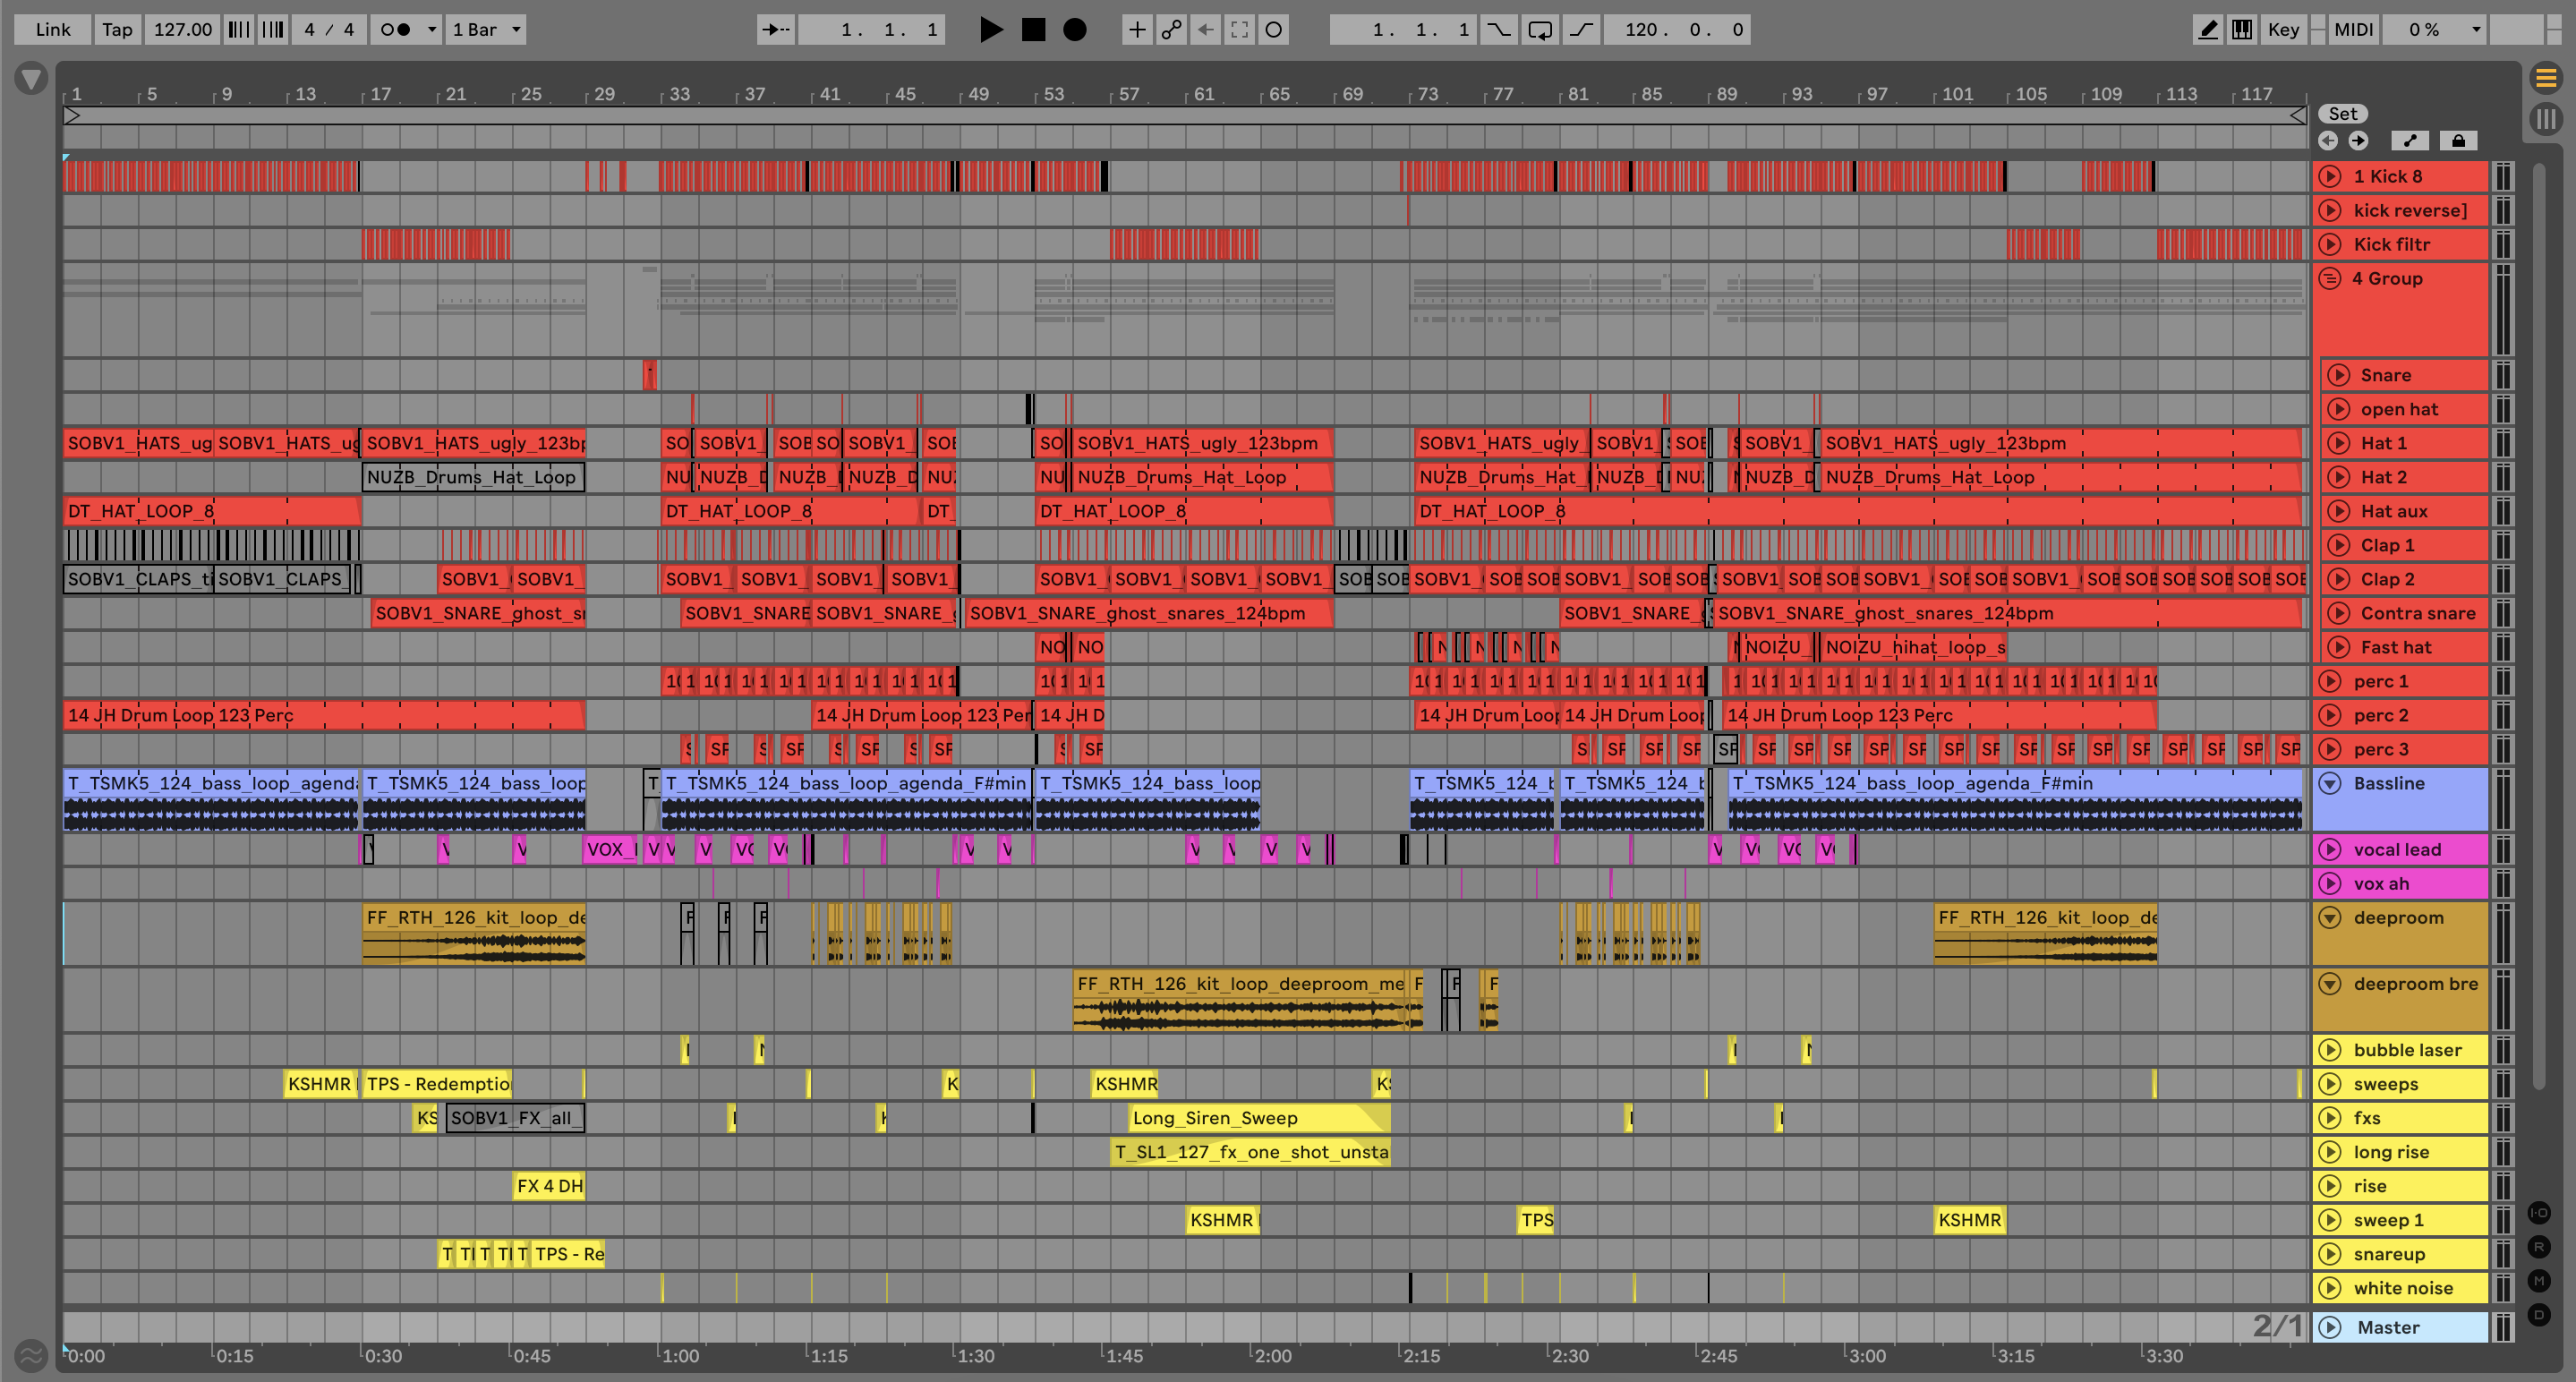Click the Tap tempo button
This screenshot has height=1382, width=2576.
pyautogui.click(x=117, y=29)
